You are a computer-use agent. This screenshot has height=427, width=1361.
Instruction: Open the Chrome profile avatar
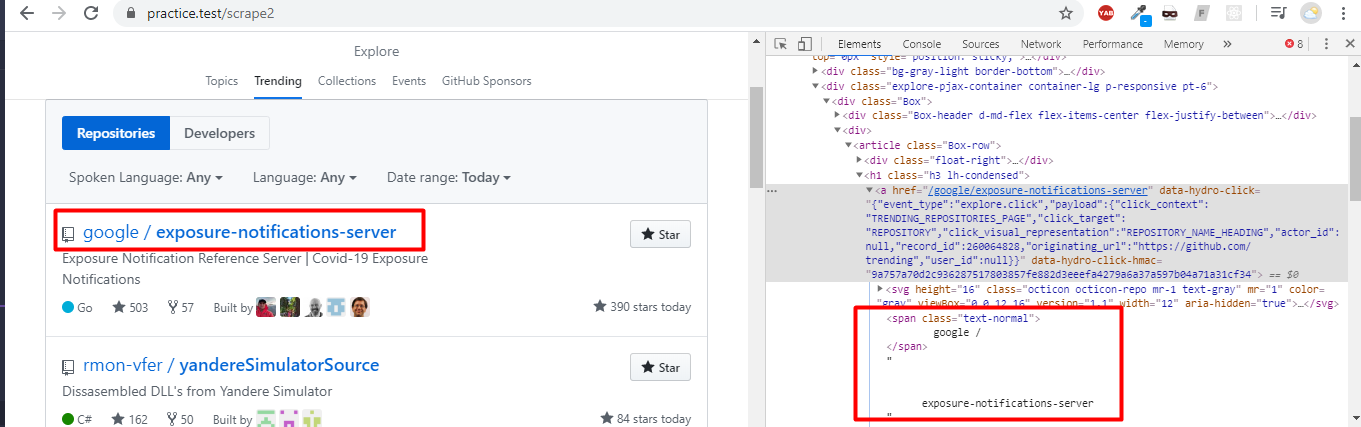1310,14
